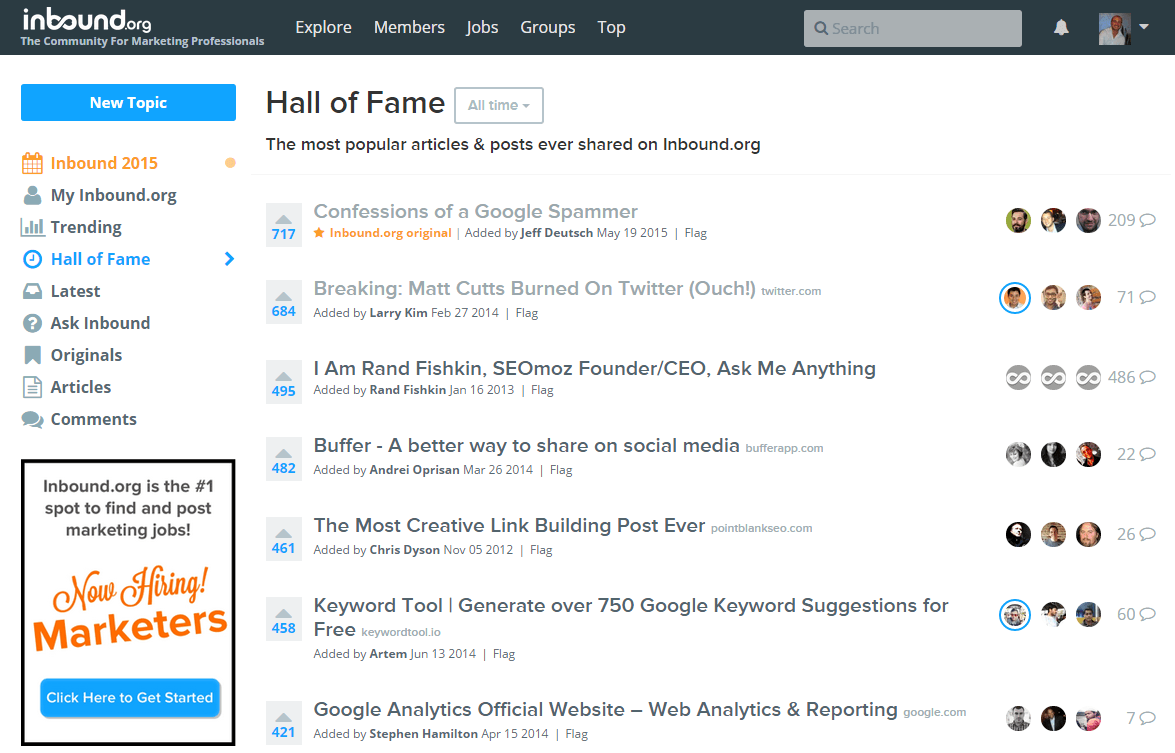1175x753 pixels.
Task: Open Stephen Hamilton's author profile link
Action: tap(423, 734)
